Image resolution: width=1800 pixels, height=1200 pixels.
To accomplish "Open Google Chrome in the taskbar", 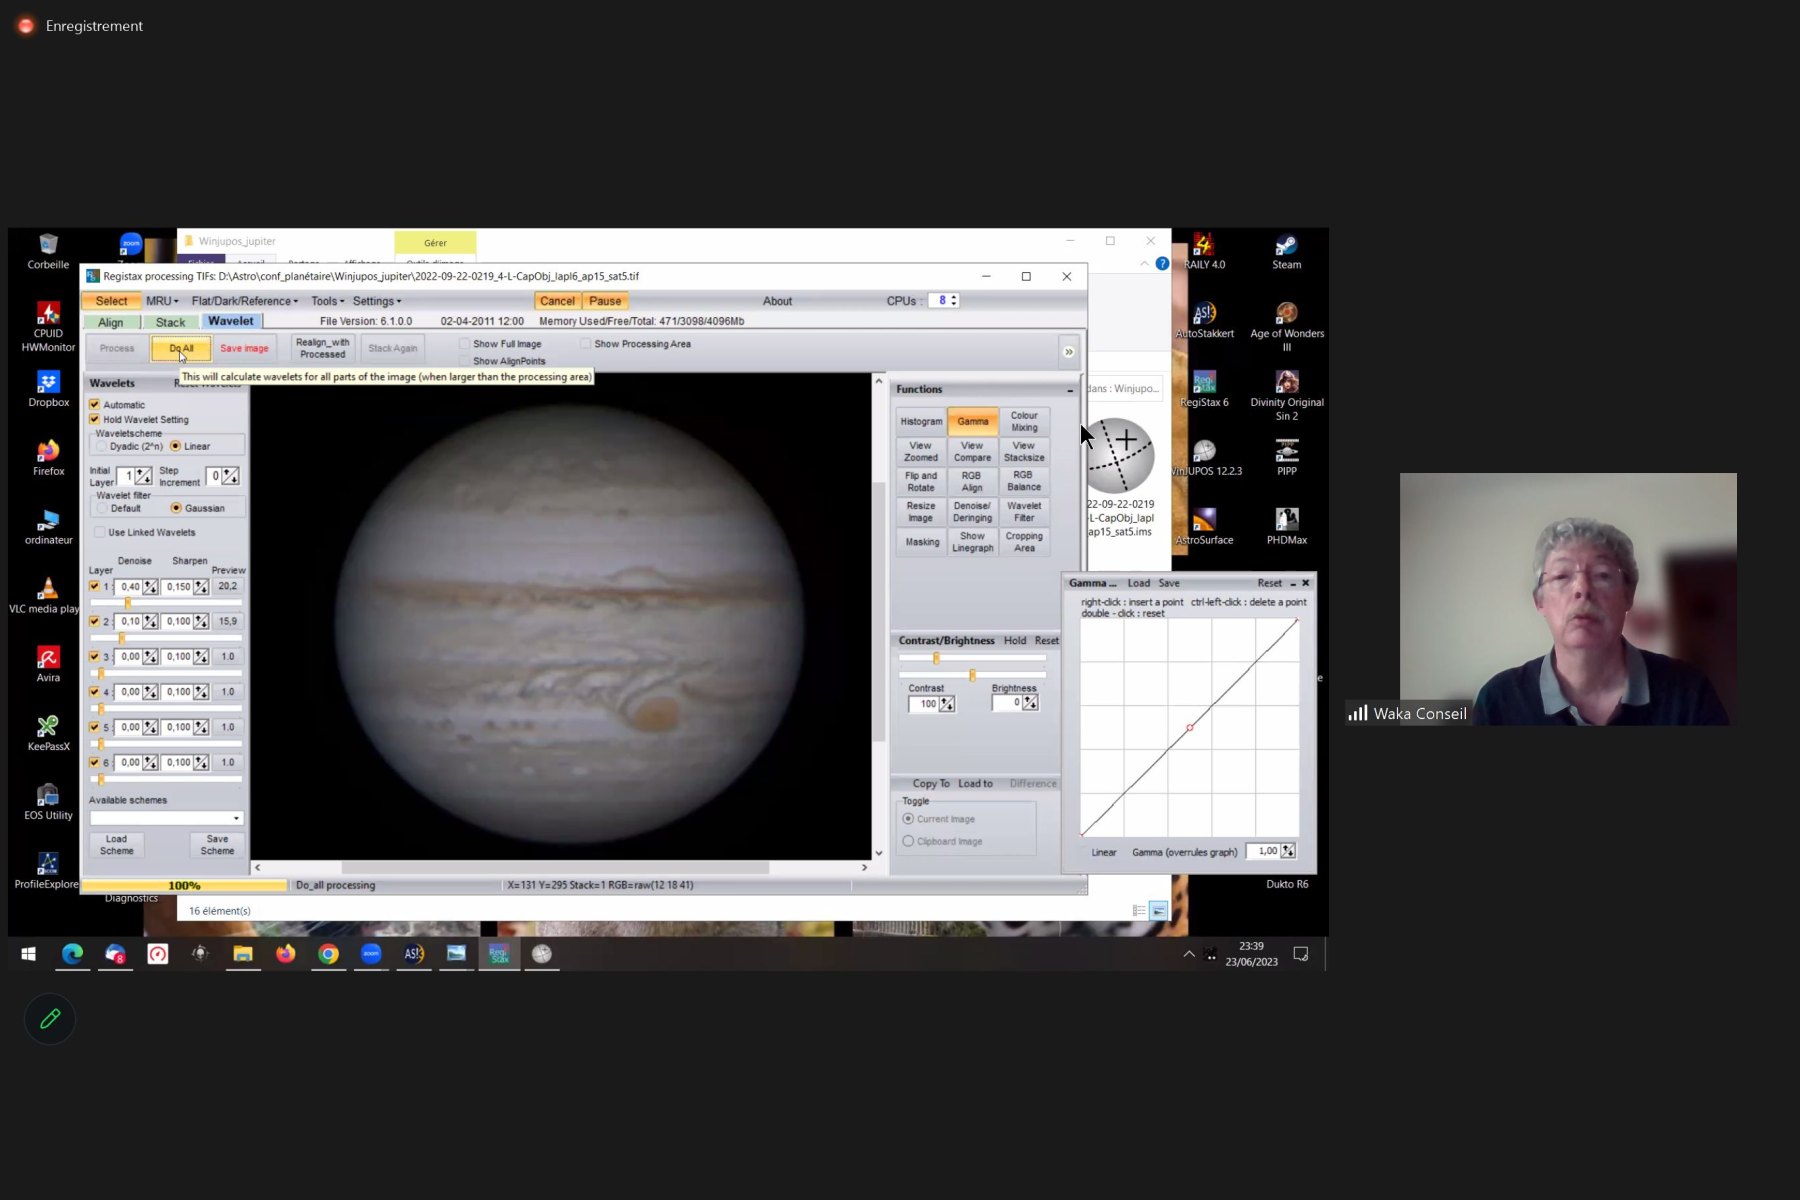I will pos(328,954).
